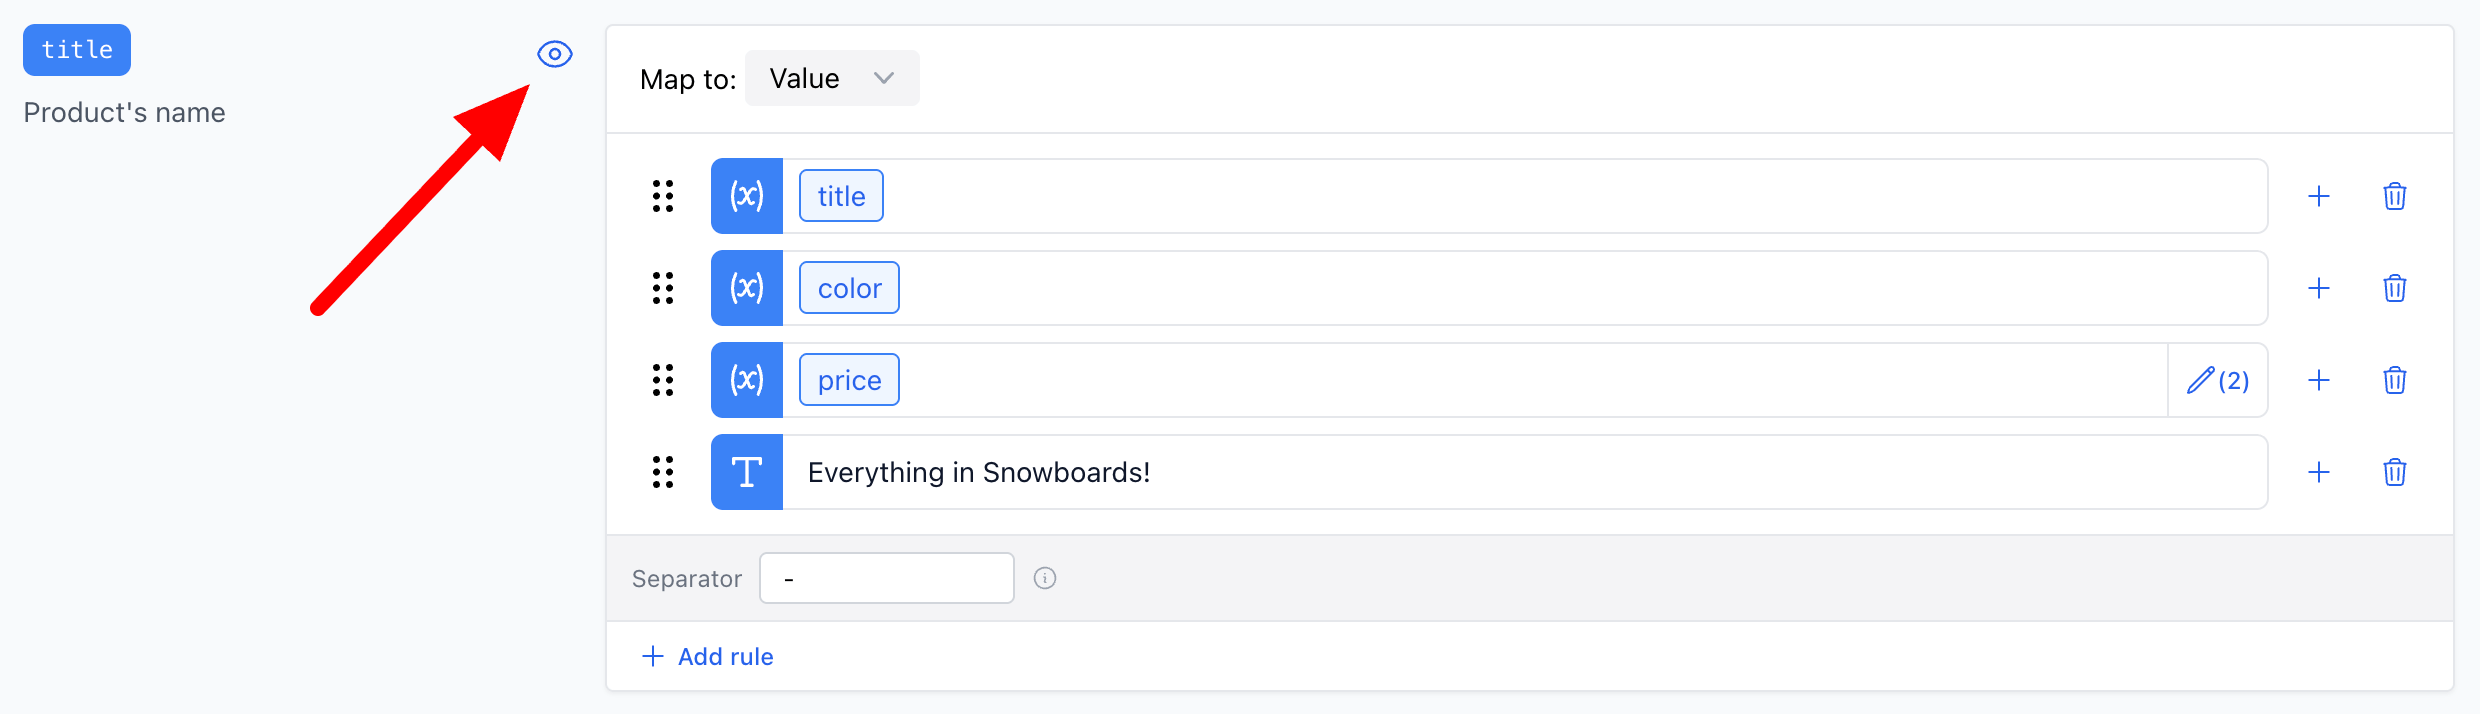Click the variable icon on the title row
Image resolution: width=2480 pixels, height=714 pixels.
pos(747,196)
